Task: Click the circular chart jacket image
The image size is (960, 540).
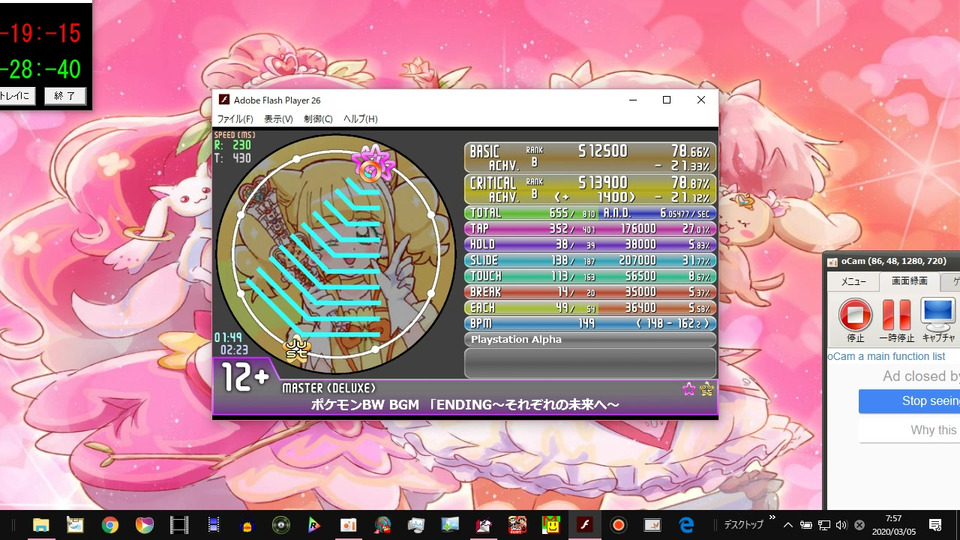Action: (x=336, y=254)
